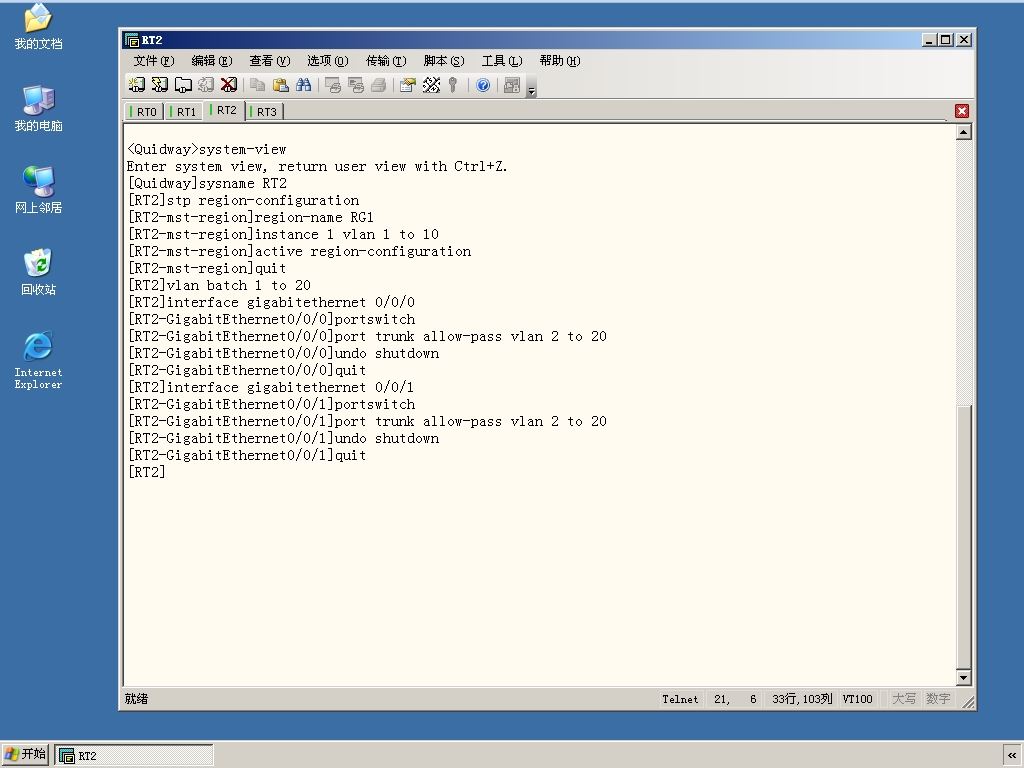Open the 帮助(H) menu
The width and height of the screenshot is (1024, 768).
point(560,61)
